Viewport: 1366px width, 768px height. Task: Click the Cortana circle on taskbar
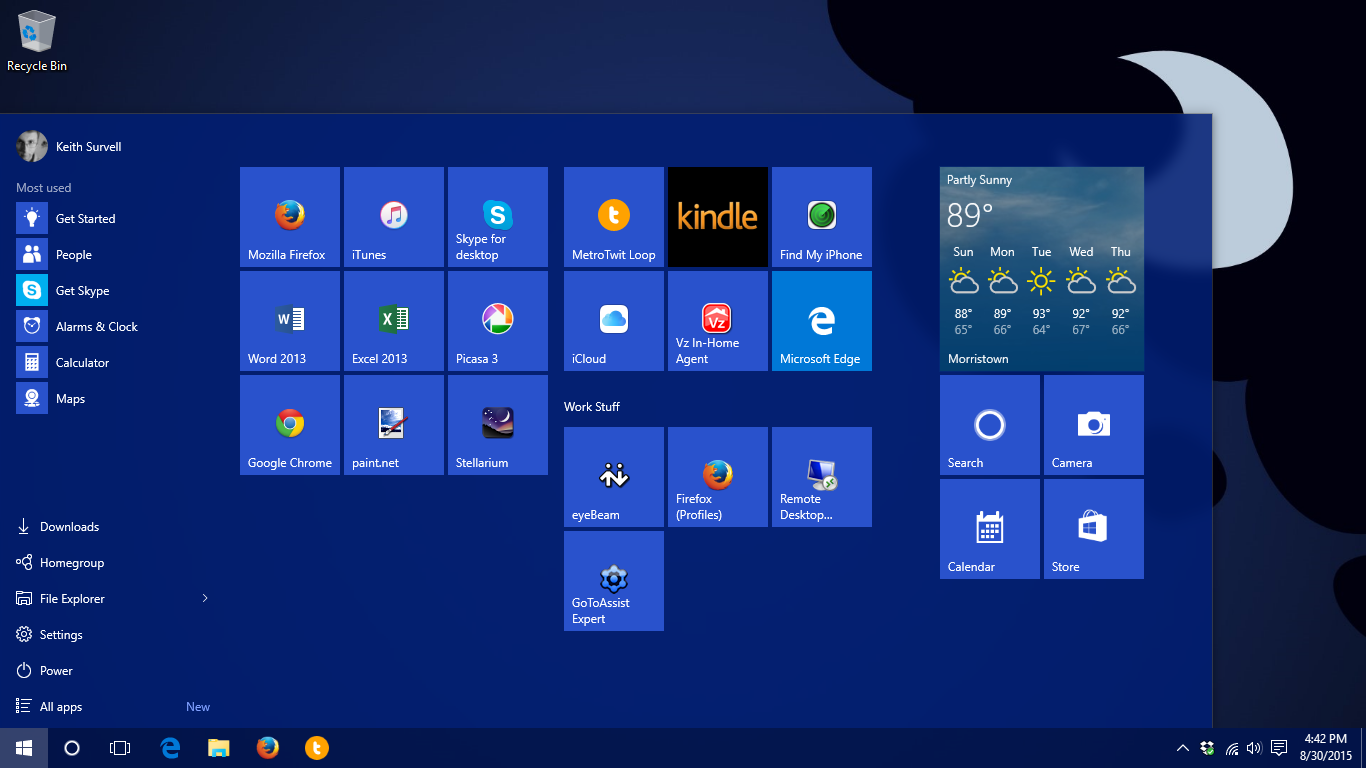tap(72, 748)
